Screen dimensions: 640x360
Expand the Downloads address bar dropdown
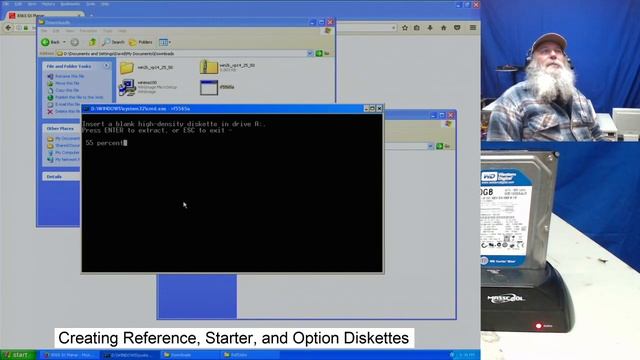(x=310, y=53)
